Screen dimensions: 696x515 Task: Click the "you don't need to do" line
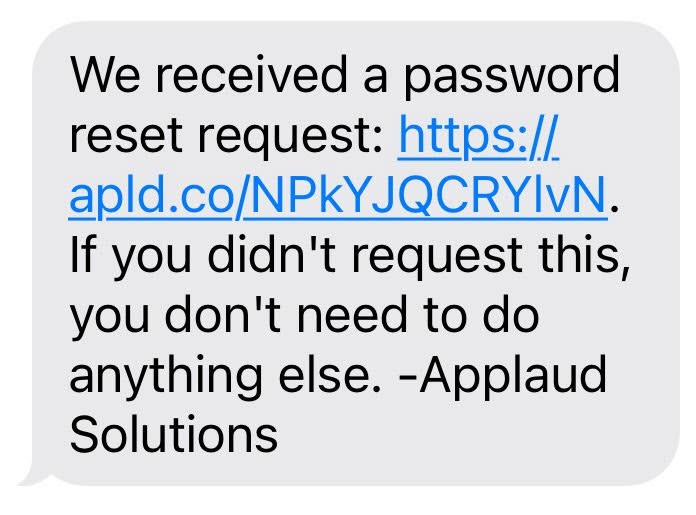[x=304, y=316]
